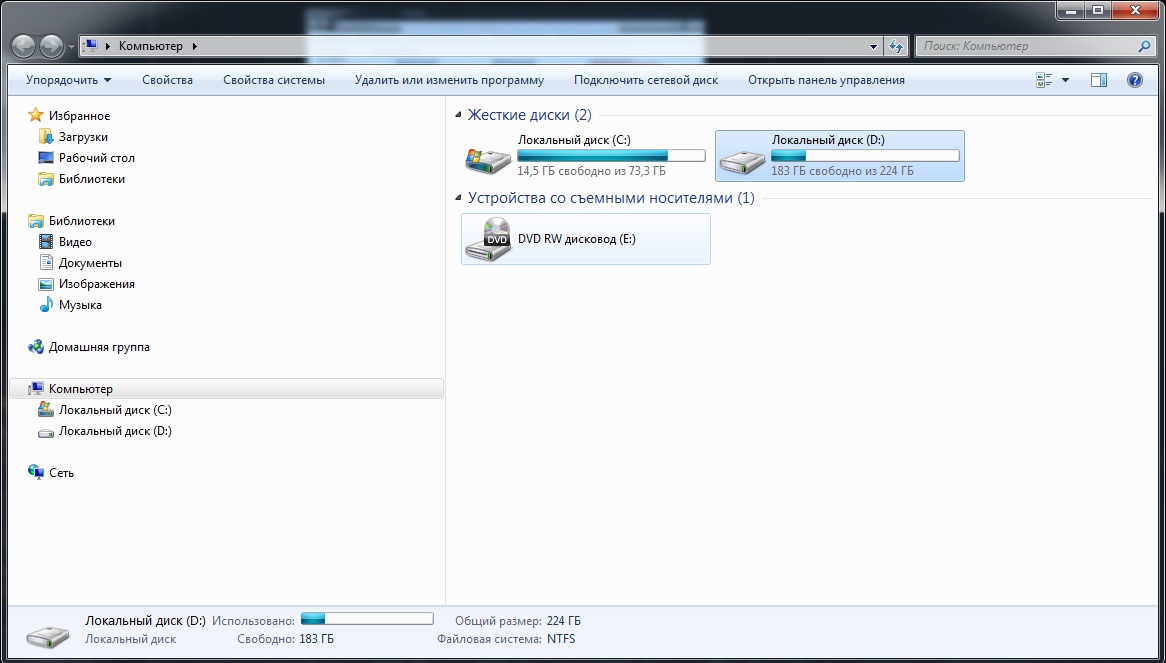Viewport: 1166px width, 663px height.
Task: Expand the address bar history dropdown
Action: [873, 46]
